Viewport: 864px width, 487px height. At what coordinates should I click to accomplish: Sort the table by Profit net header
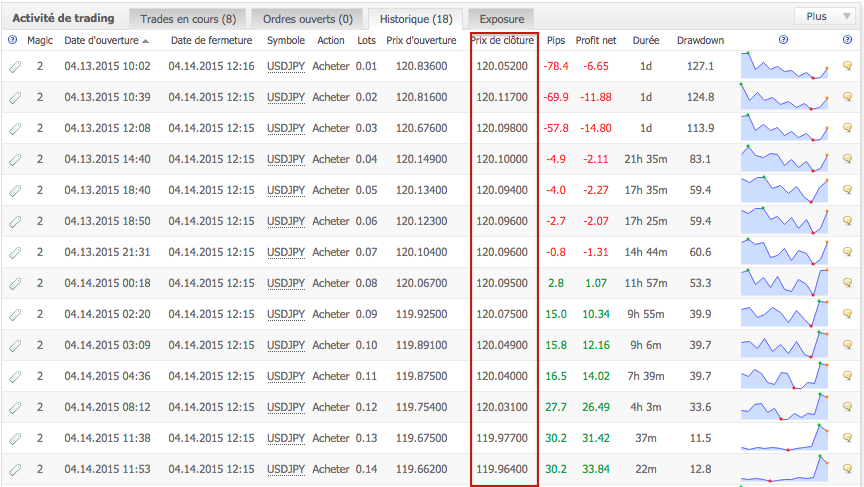coord(596,40)
